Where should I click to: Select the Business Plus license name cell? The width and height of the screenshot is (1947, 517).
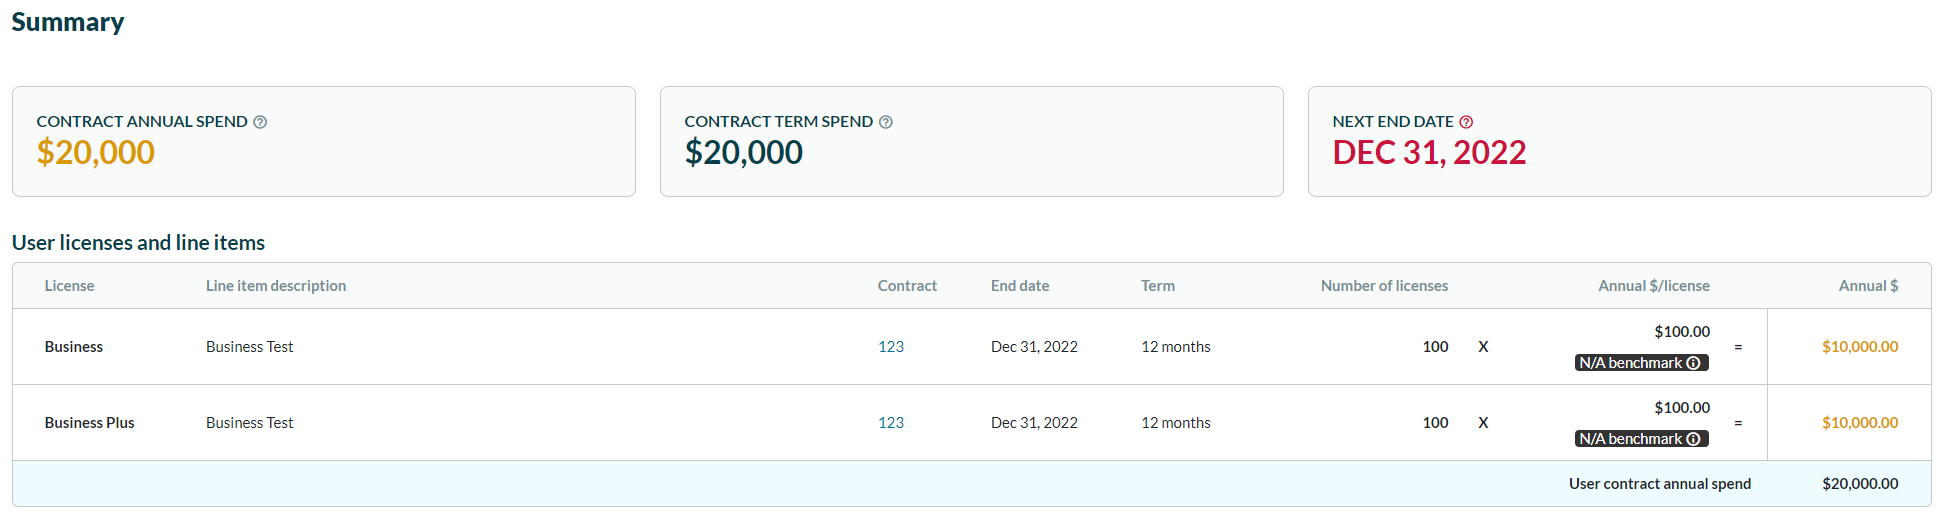pyautogui.click(x=89, y=423)
